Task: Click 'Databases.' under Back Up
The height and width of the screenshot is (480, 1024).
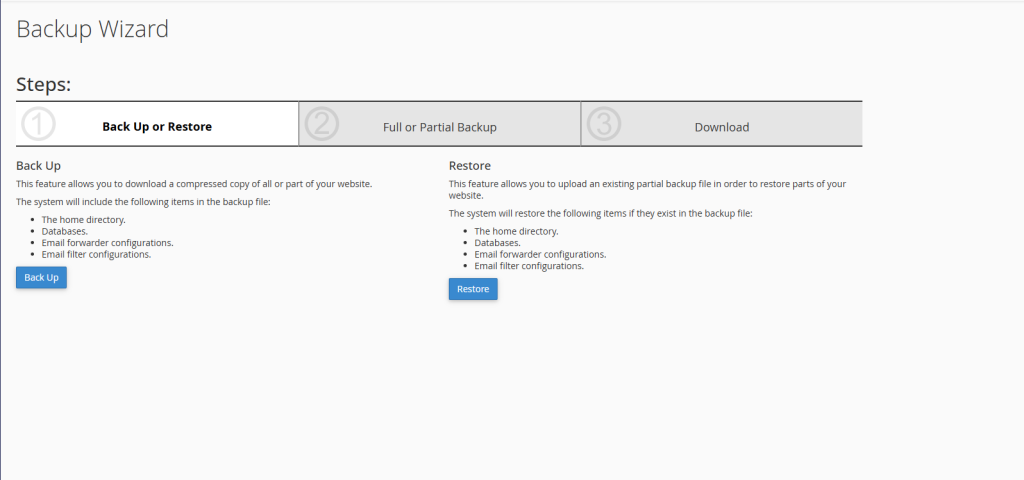Action: (65, 231)
